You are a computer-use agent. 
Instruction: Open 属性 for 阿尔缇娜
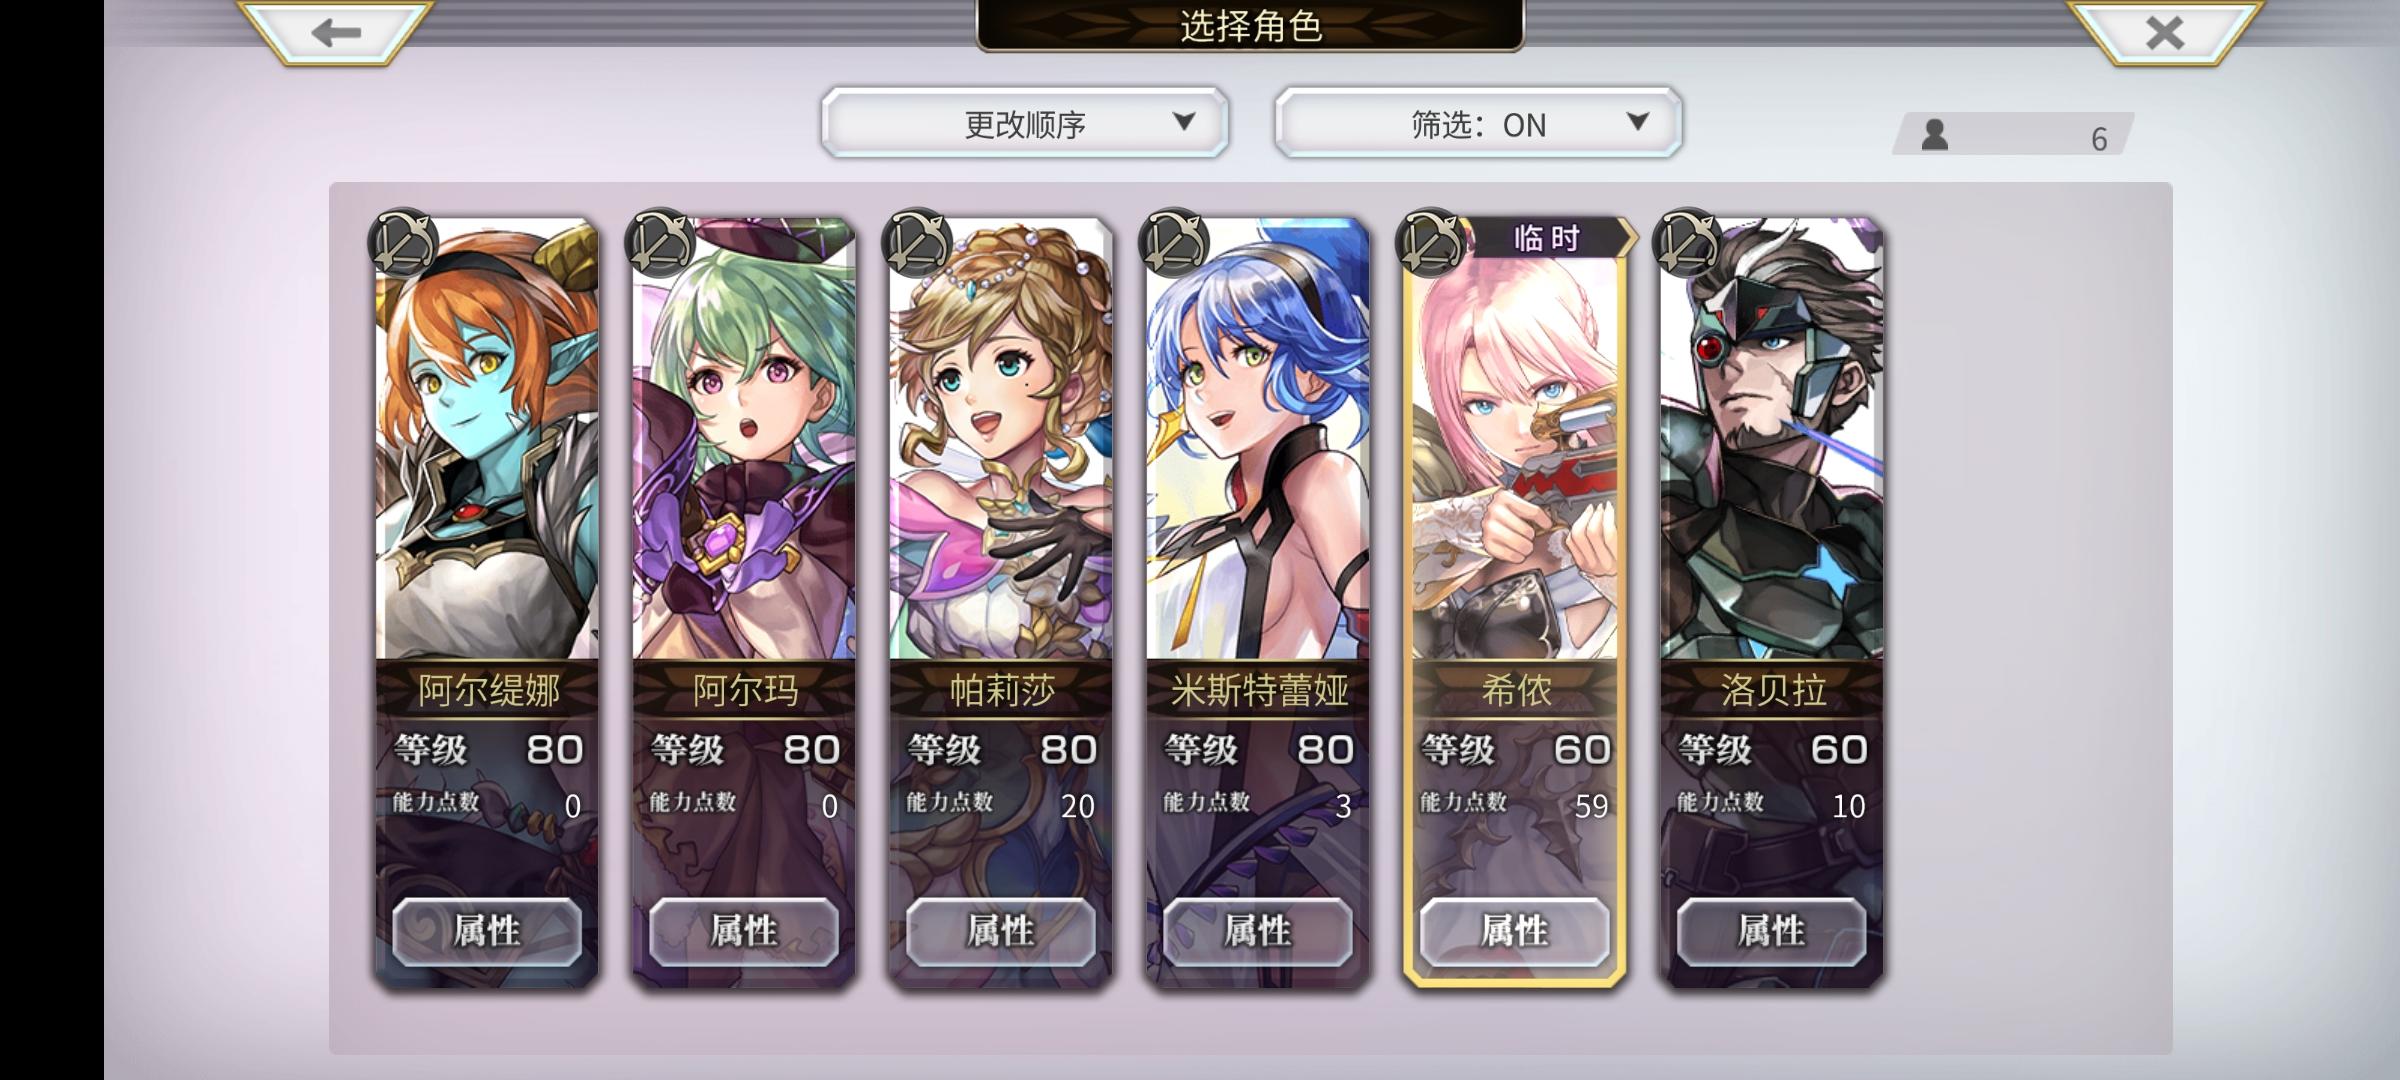point(487,931)
